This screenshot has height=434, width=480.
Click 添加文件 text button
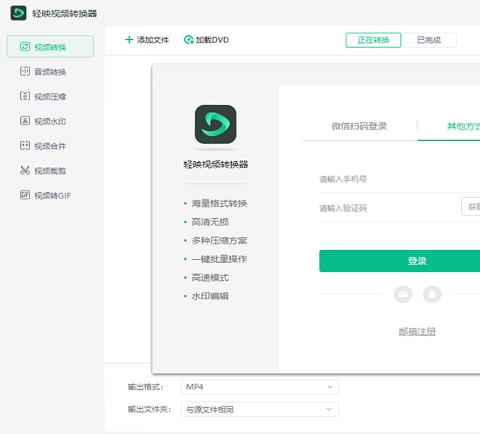[x=153, y=40]
